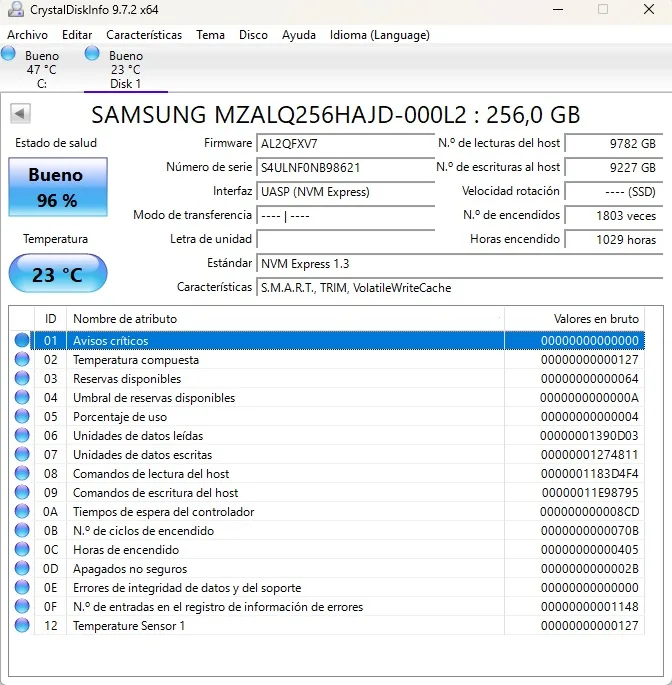The image size is (672, 685).
Task: Select the Horas de encendido attribute row
Action: pos(126,550)
